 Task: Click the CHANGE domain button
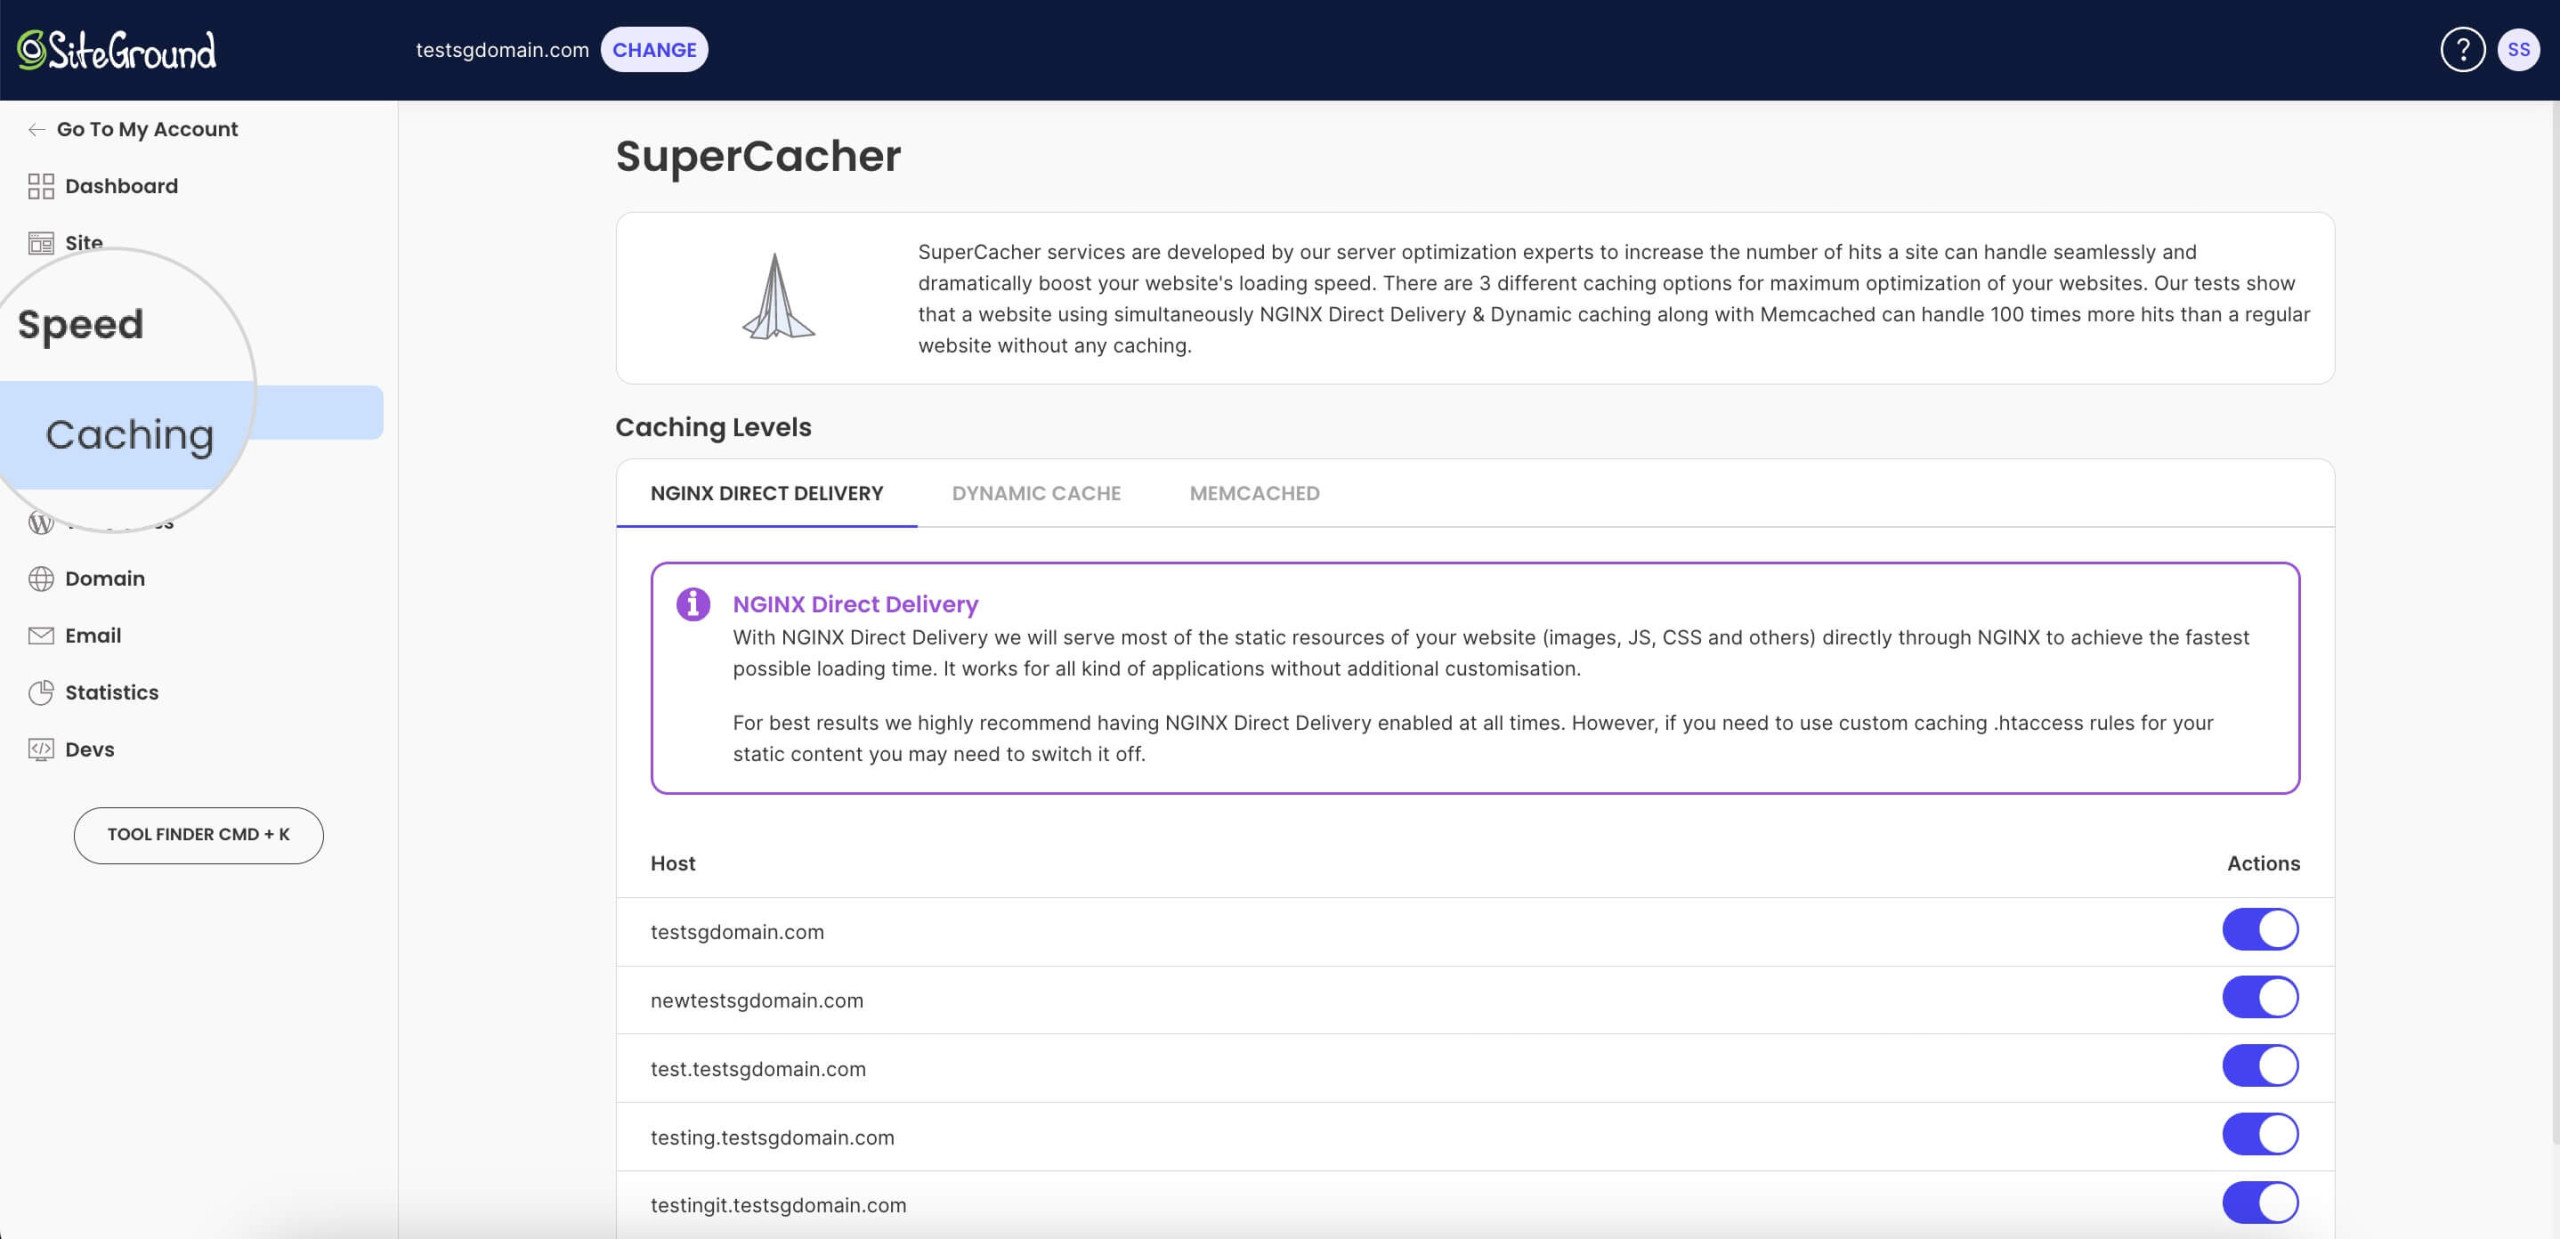click(x=654, y=50)
